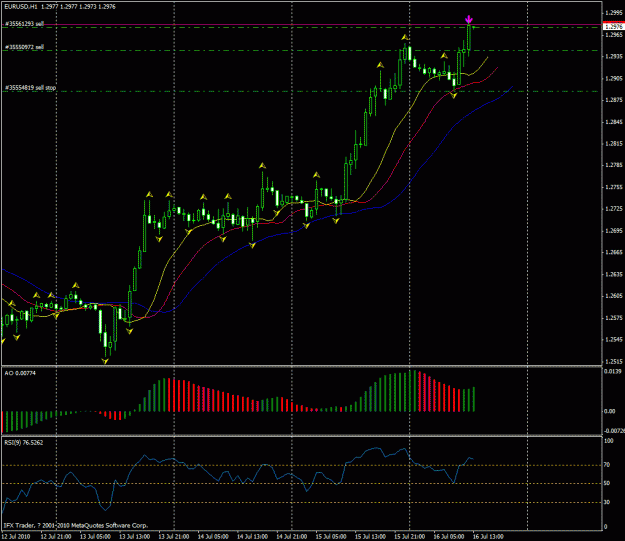Click the 1.2815 price scale label

pyautogui.click(x=613, y=144)
